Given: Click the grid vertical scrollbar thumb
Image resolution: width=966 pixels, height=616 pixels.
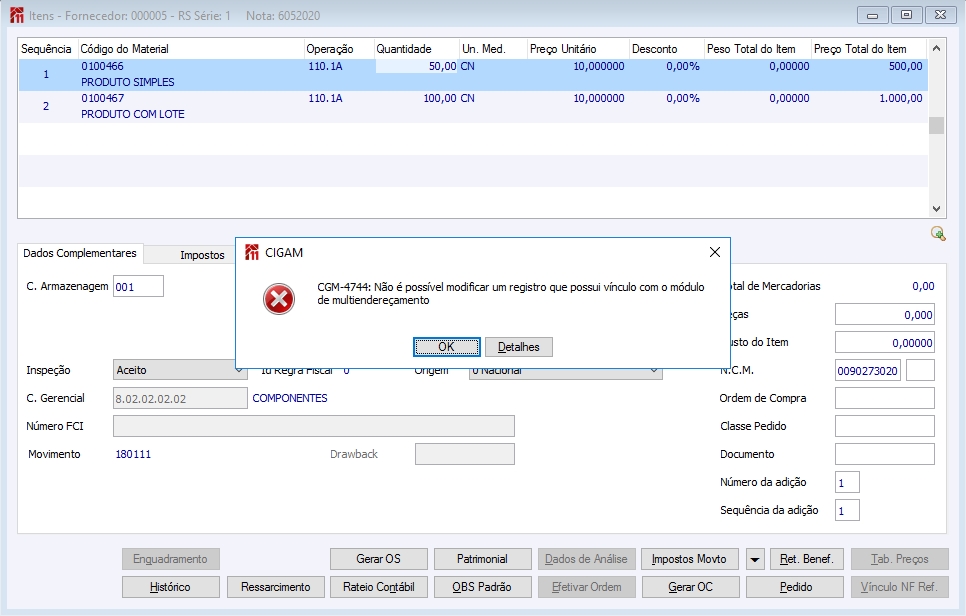Looking at the screenshot, I should [x=936, y=125].
